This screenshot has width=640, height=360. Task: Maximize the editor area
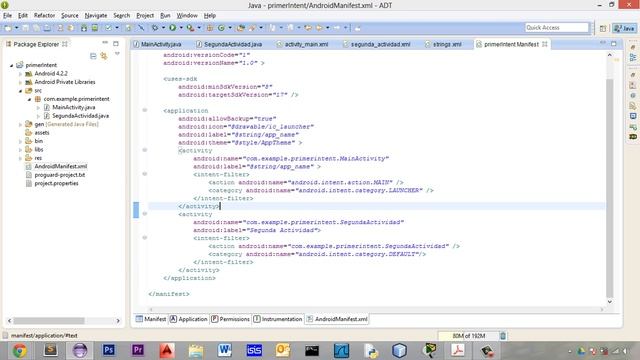pos(614,43)
